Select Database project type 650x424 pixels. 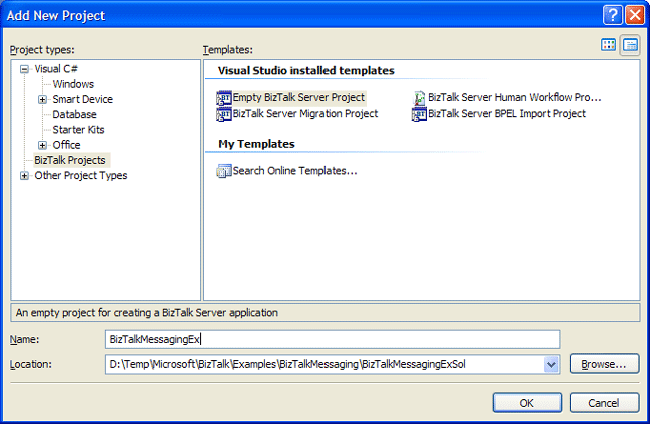click(x=75, y=115)
